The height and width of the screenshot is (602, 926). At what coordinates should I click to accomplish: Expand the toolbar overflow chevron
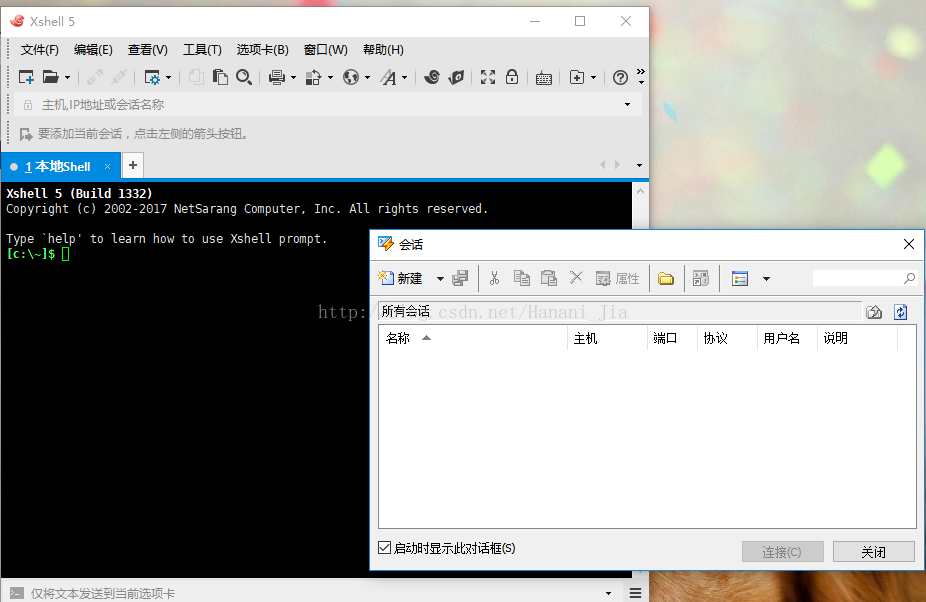[x=641, y=76]
